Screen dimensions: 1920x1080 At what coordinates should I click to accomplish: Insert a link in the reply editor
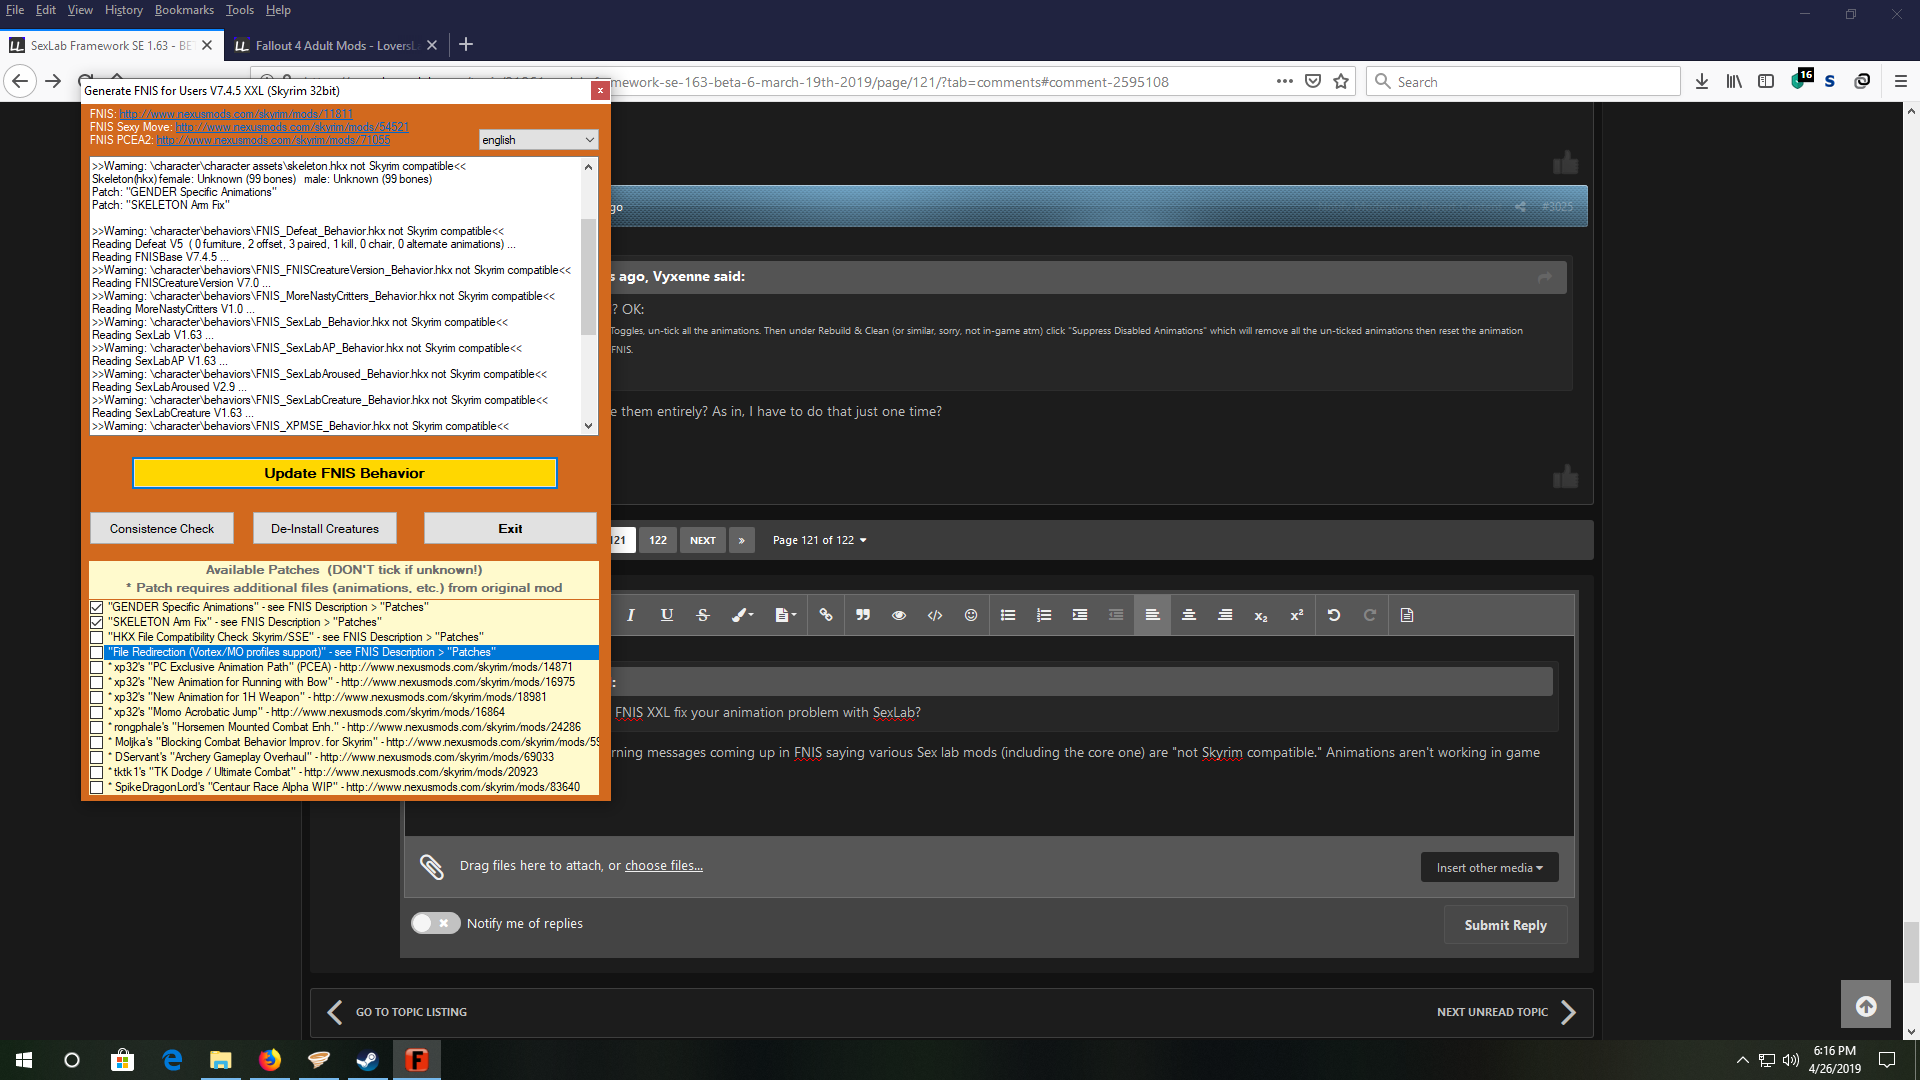tap(826, 615)
